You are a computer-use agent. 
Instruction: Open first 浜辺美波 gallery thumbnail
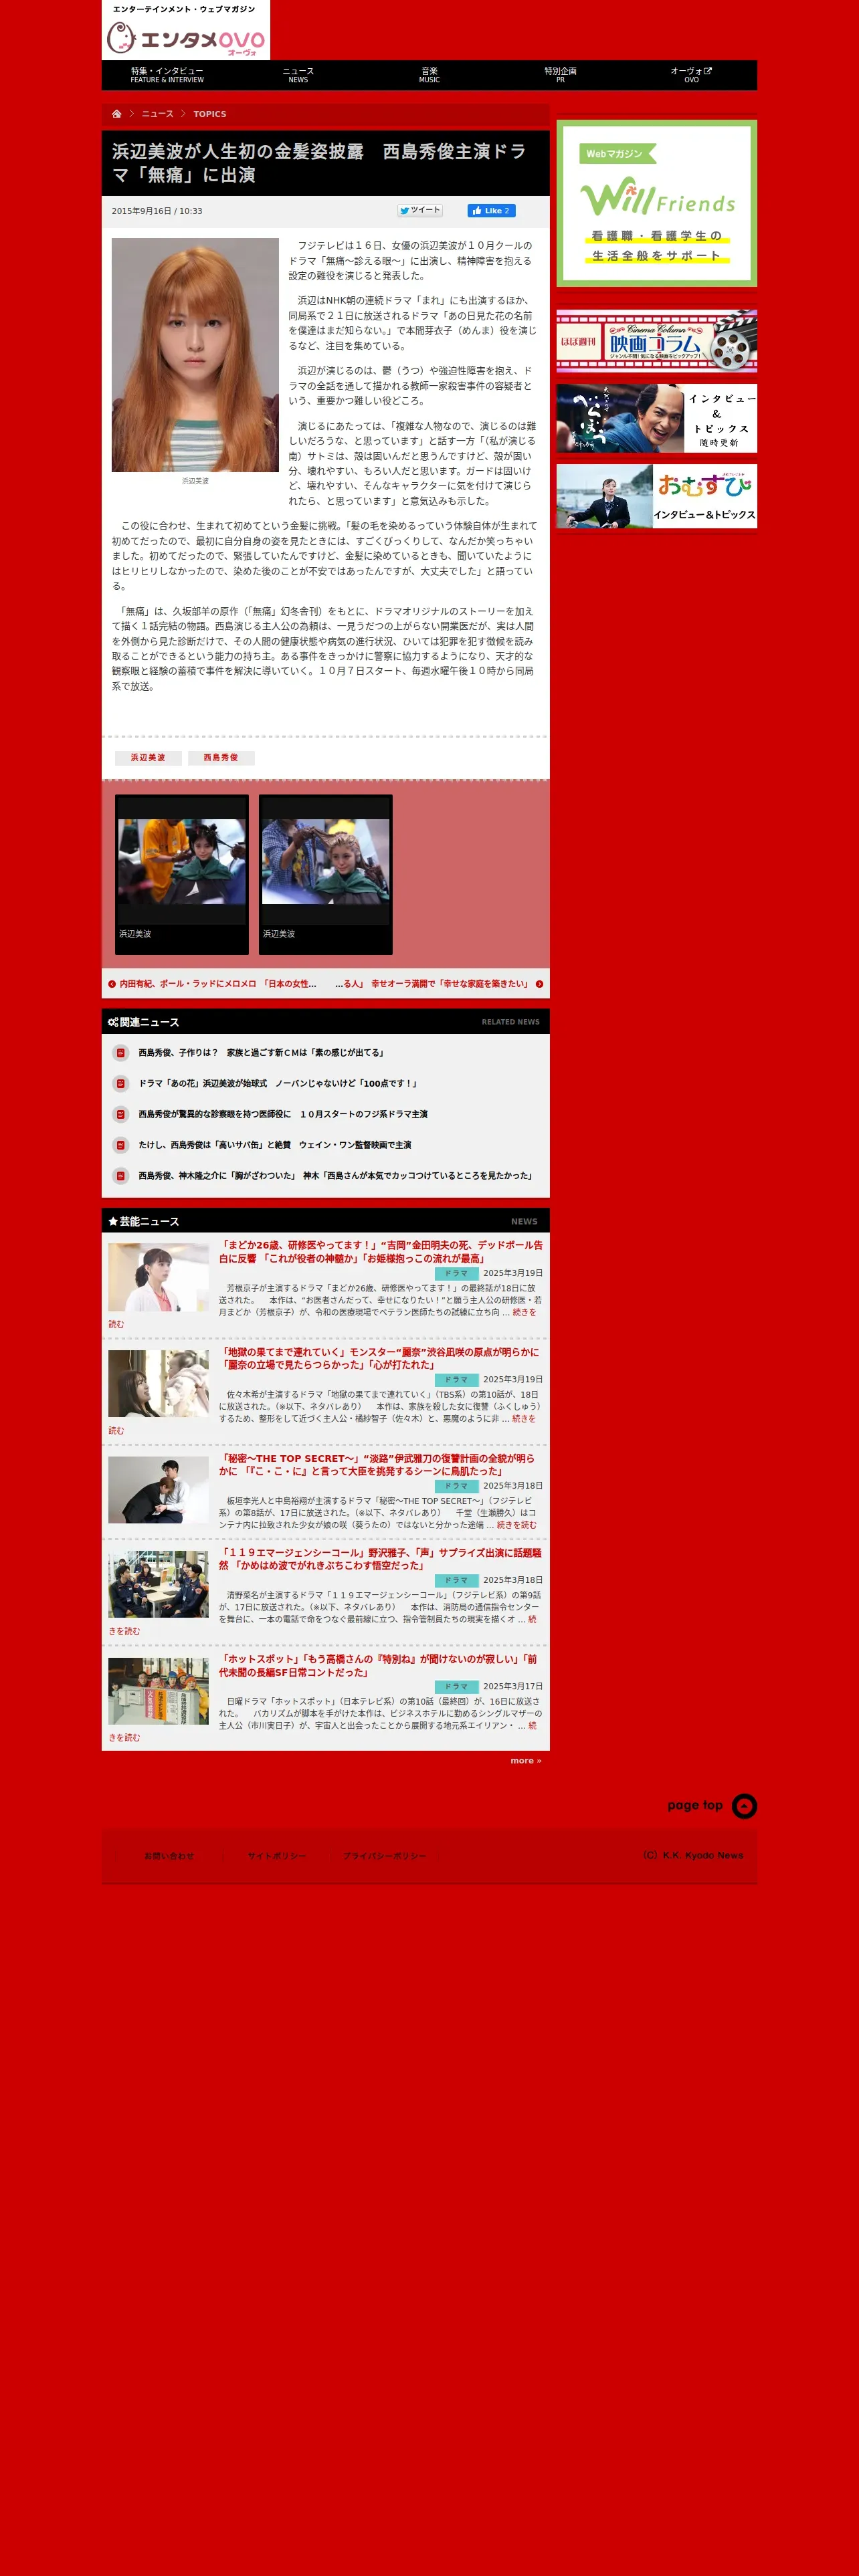tap(182, 862)
